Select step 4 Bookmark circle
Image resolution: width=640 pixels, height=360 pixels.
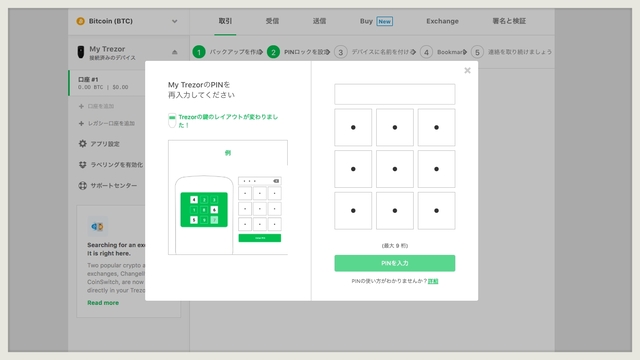coord(426,52)
